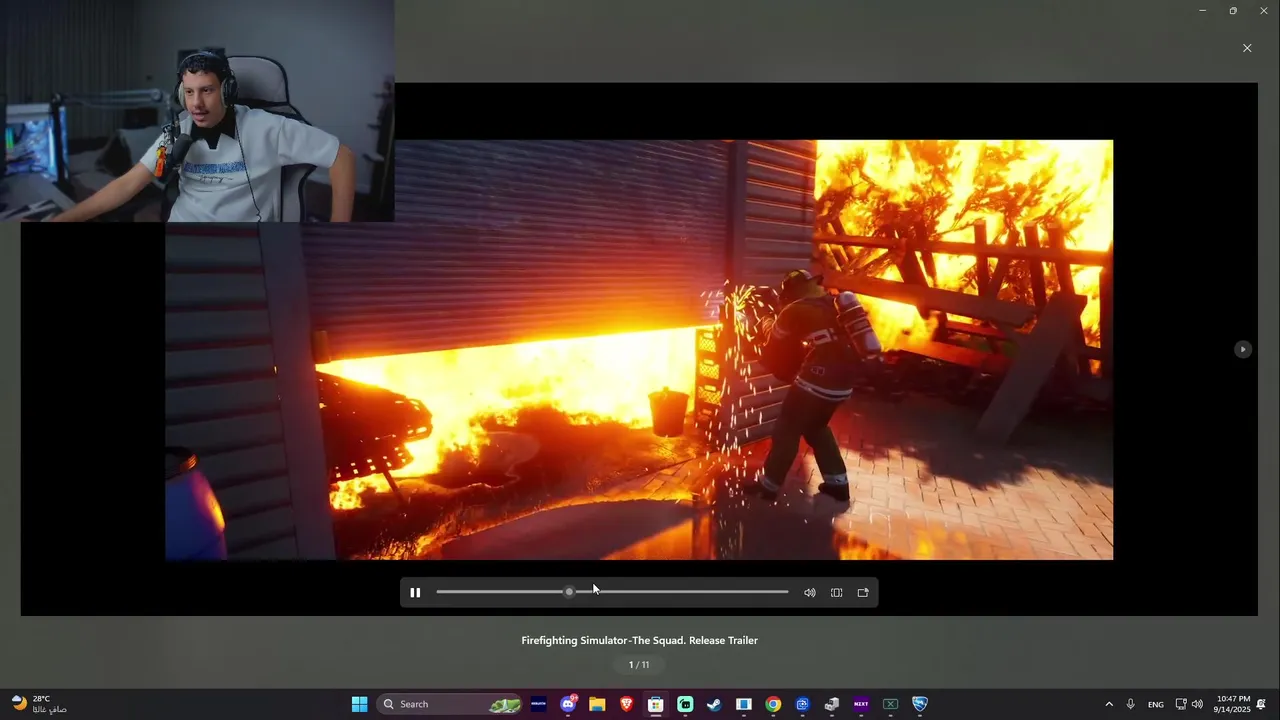Viewport: 1280px width, 720px height.
Task: Open the weather widget showing 28°C
Action: coord(40,704)
